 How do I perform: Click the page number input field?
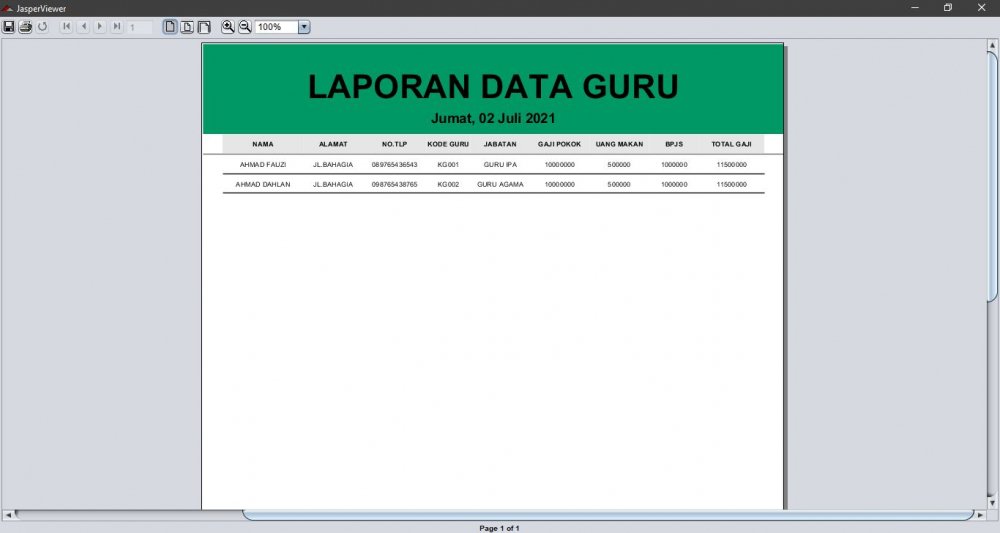pyautogui.click(x=140, y=27)
